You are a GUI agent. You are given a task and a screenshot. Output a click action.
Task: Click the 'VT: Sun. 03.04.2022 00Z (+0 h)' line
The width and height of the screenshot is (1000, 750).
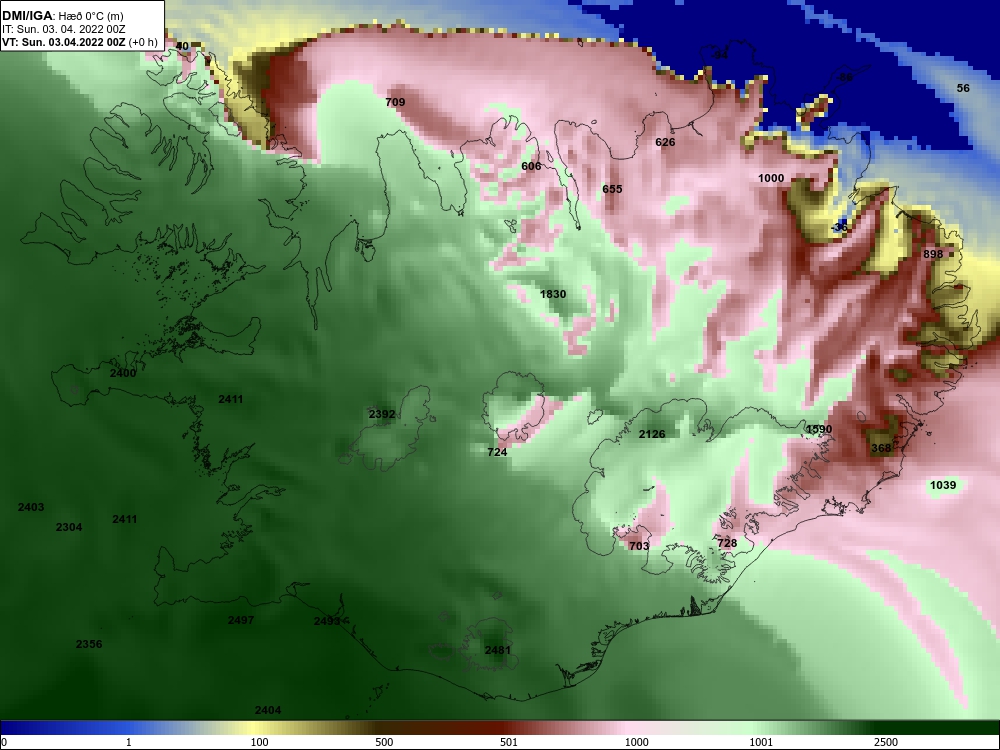(80, 43)
